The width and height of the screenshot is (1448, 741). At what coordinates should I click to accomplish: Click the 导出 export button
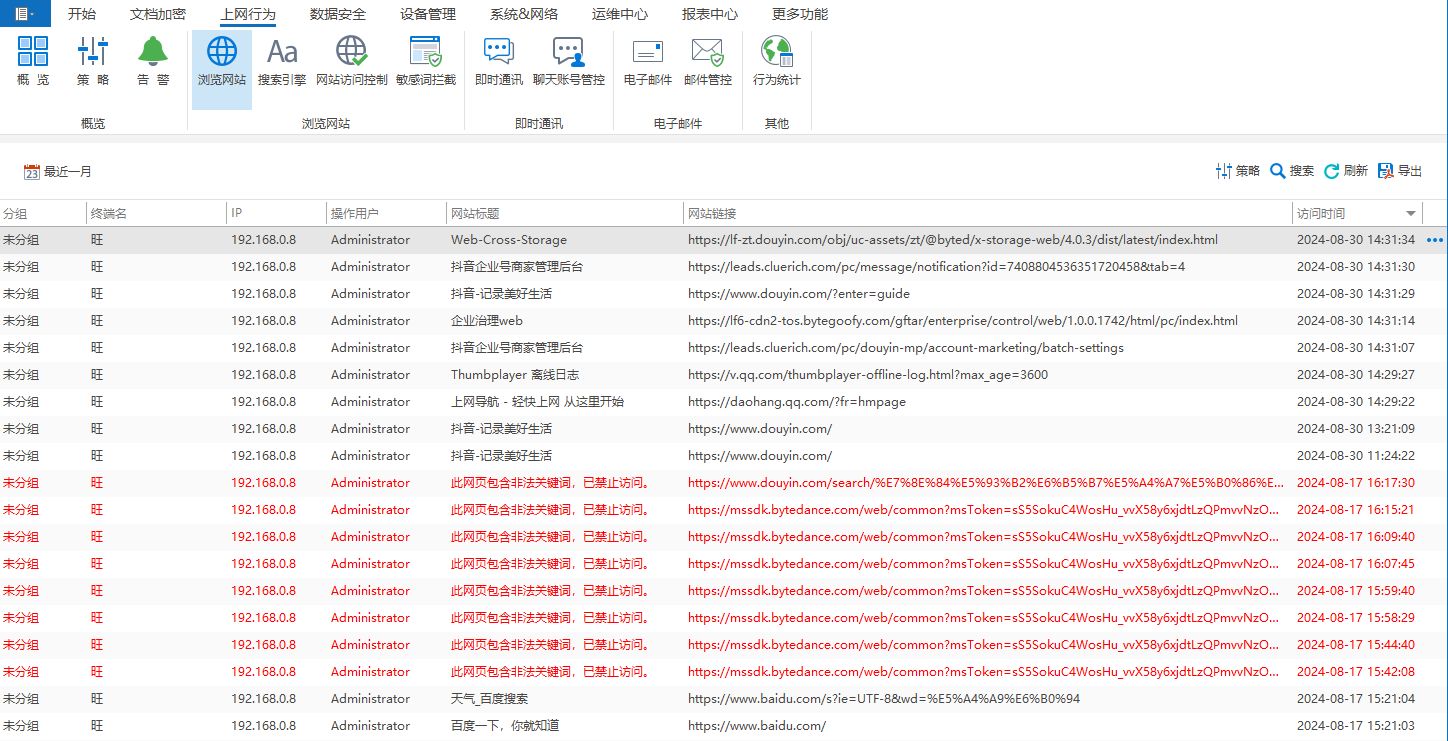1400,171
